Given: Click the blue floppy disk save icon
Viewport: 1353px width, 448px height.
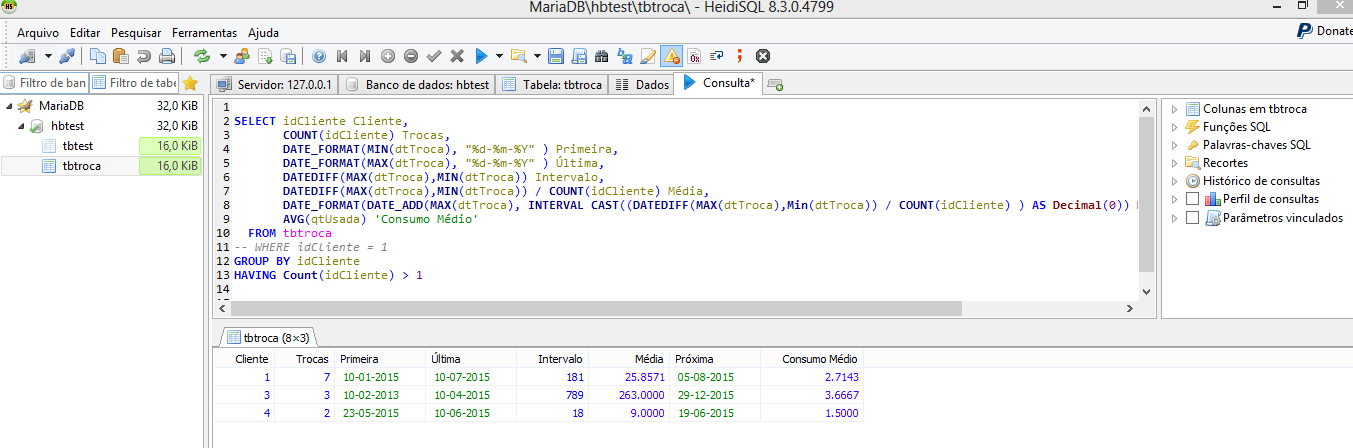Looking at the screenshot, I should coord(555,56).
